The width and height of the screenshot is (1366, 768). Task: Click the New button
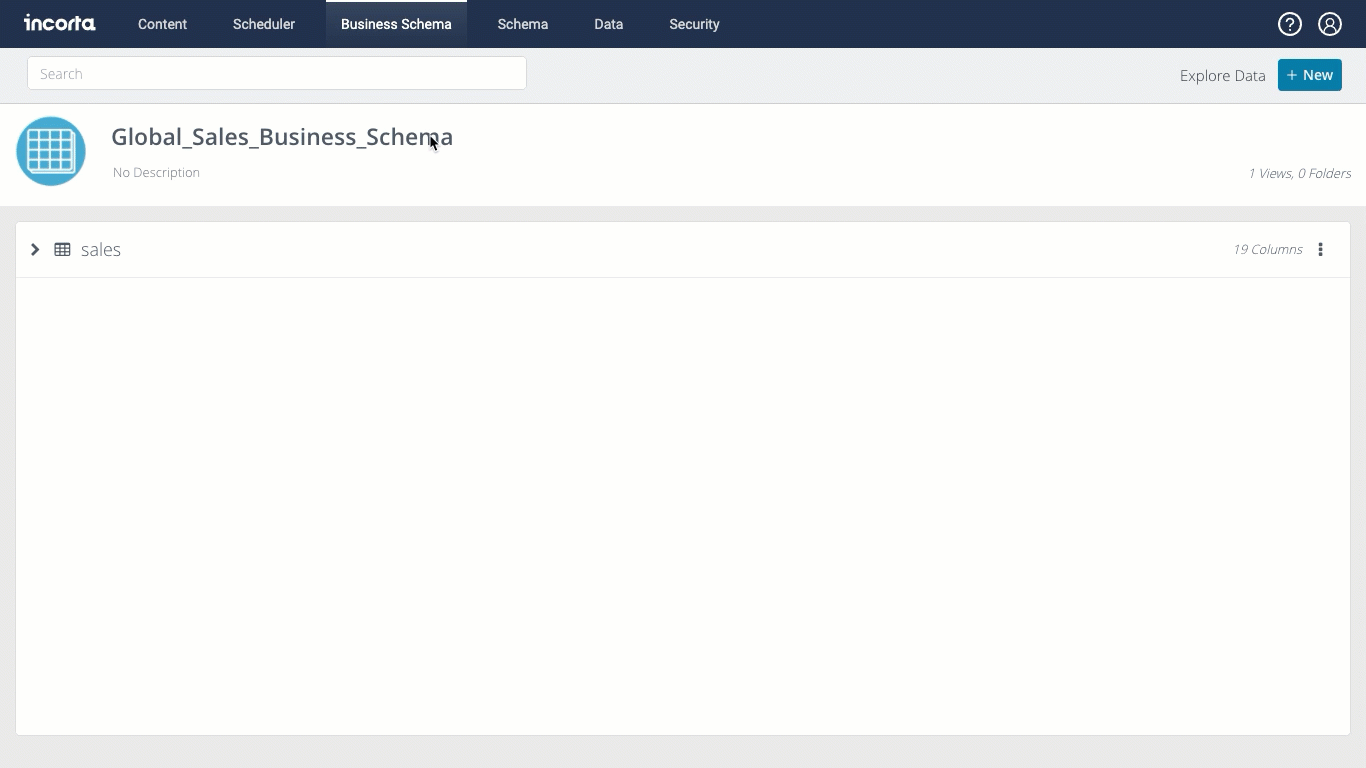(x=1310, y=75)
